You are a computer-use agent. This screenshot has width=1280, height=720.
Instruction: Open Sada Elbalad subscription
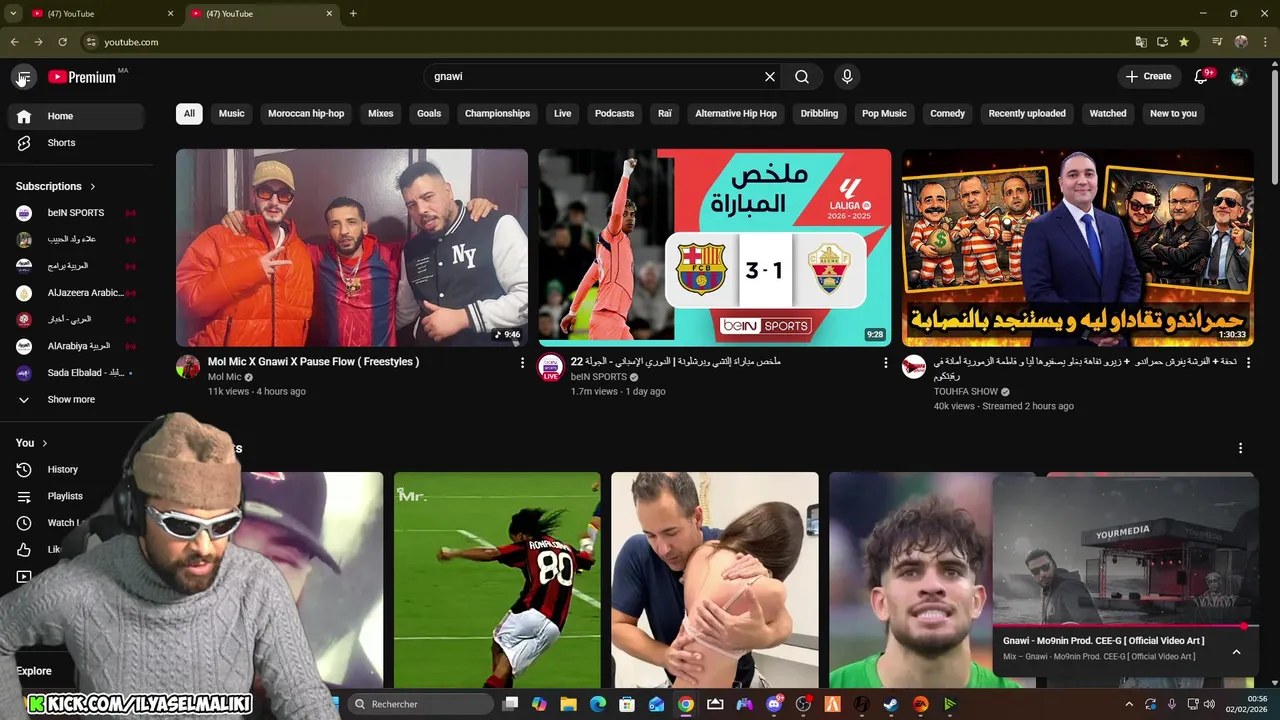(76, 373)
